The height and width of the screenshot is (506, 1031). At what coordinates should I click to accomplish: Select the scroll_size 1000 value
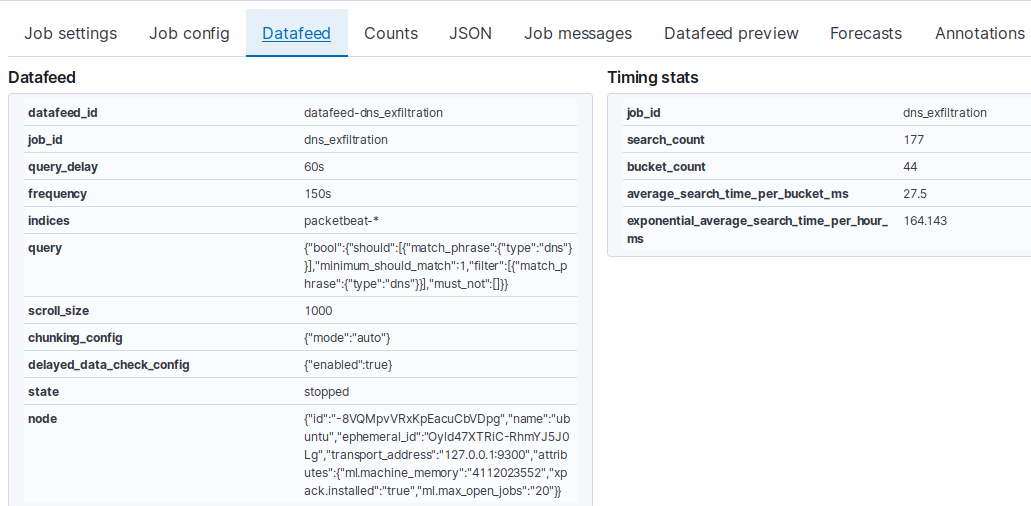(318, 311)
